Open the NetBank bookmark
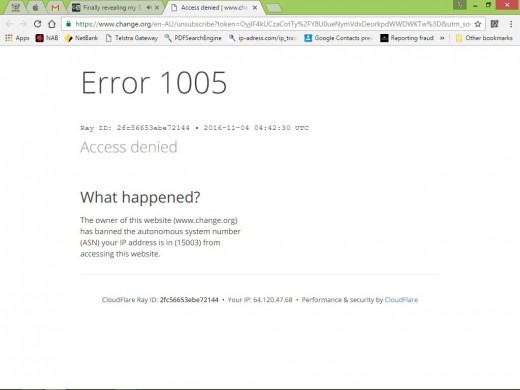Image resolution: width=520 pixels, height=390 pixels. (82, 38)
